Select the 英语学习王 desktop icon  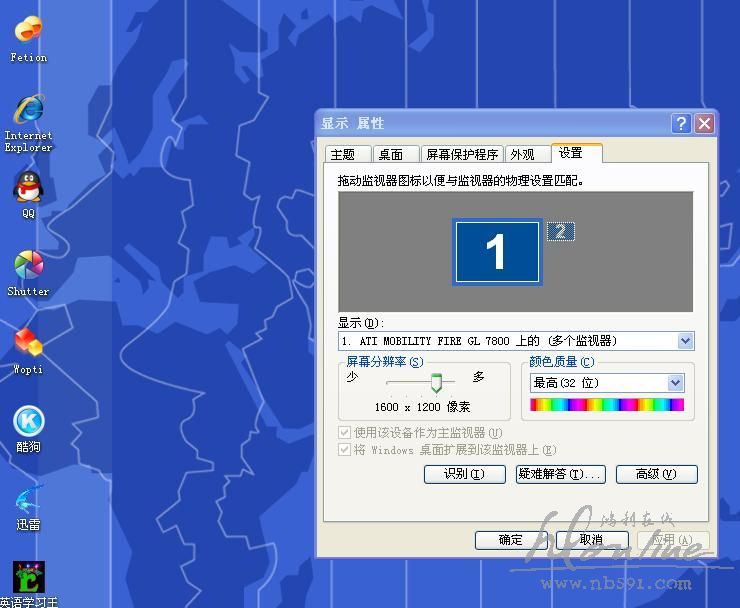coord(28,577)
